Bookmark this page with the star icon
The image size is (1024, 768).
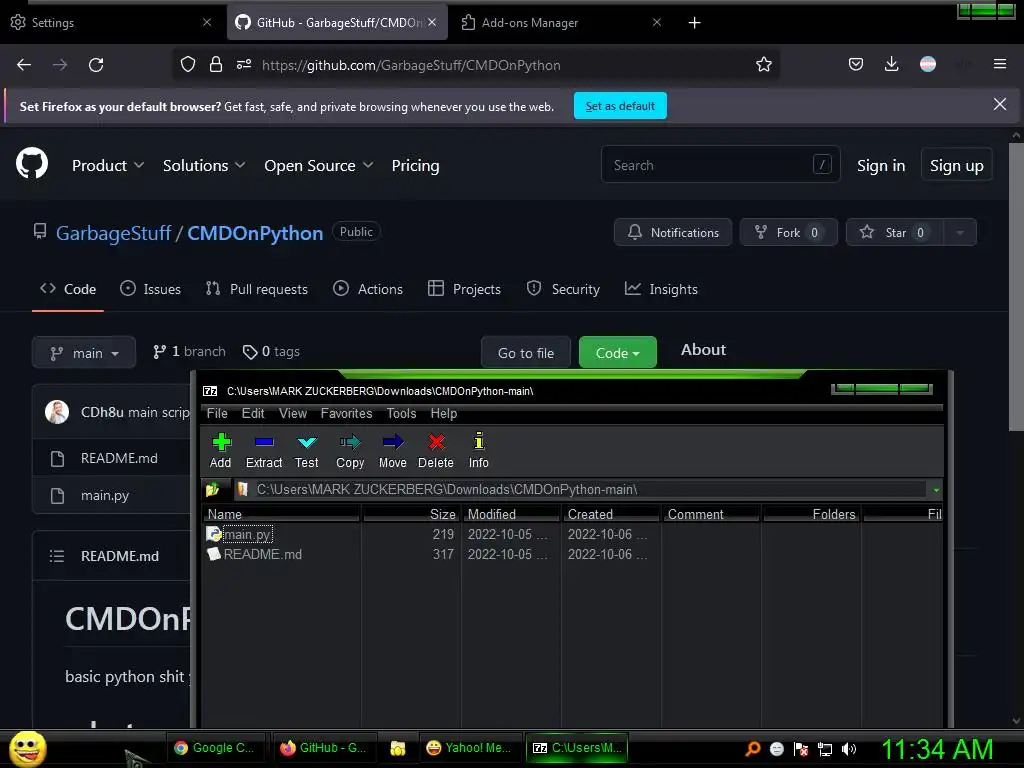(763, 65)
